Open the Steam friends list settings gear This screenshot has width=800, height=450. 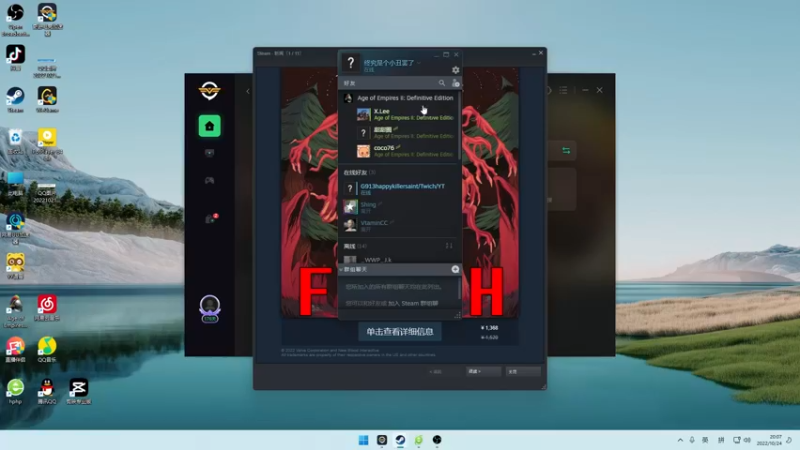pyautogui.click(x=455, y=70)
